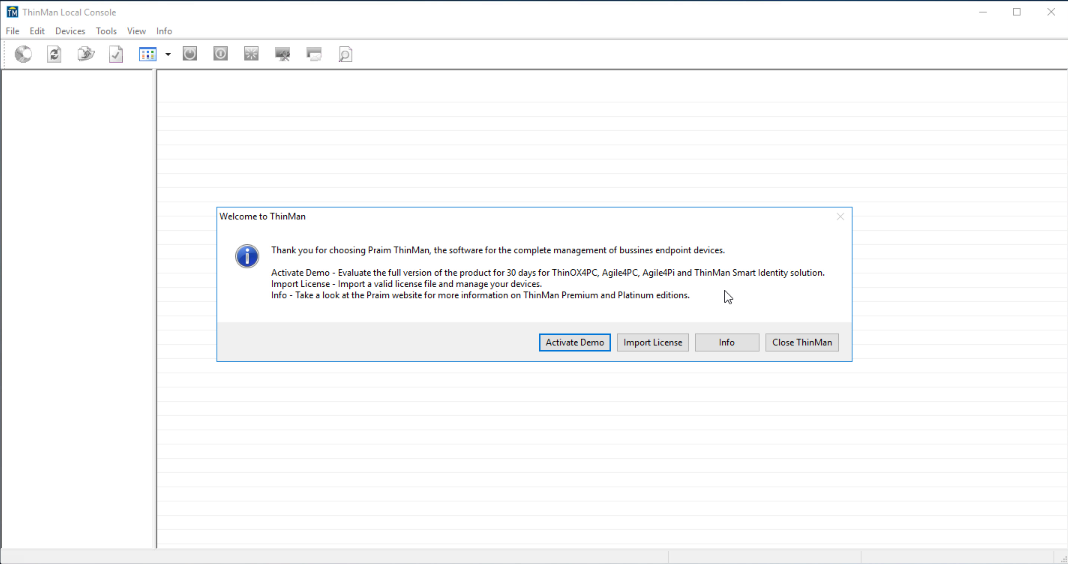Click the magnifier search document icon
Screen dimensions: 1068x564
coord(345,54)
